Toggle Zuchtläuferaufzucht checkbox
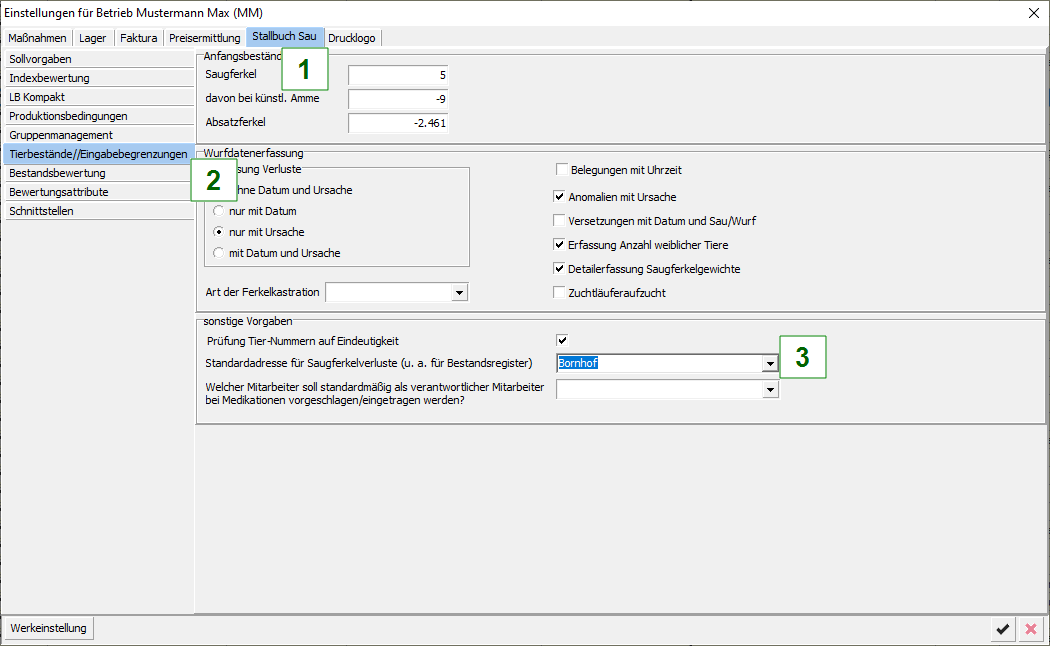Image resolution: width=1050 pixels, height=646 pixels. click(561, 293)
